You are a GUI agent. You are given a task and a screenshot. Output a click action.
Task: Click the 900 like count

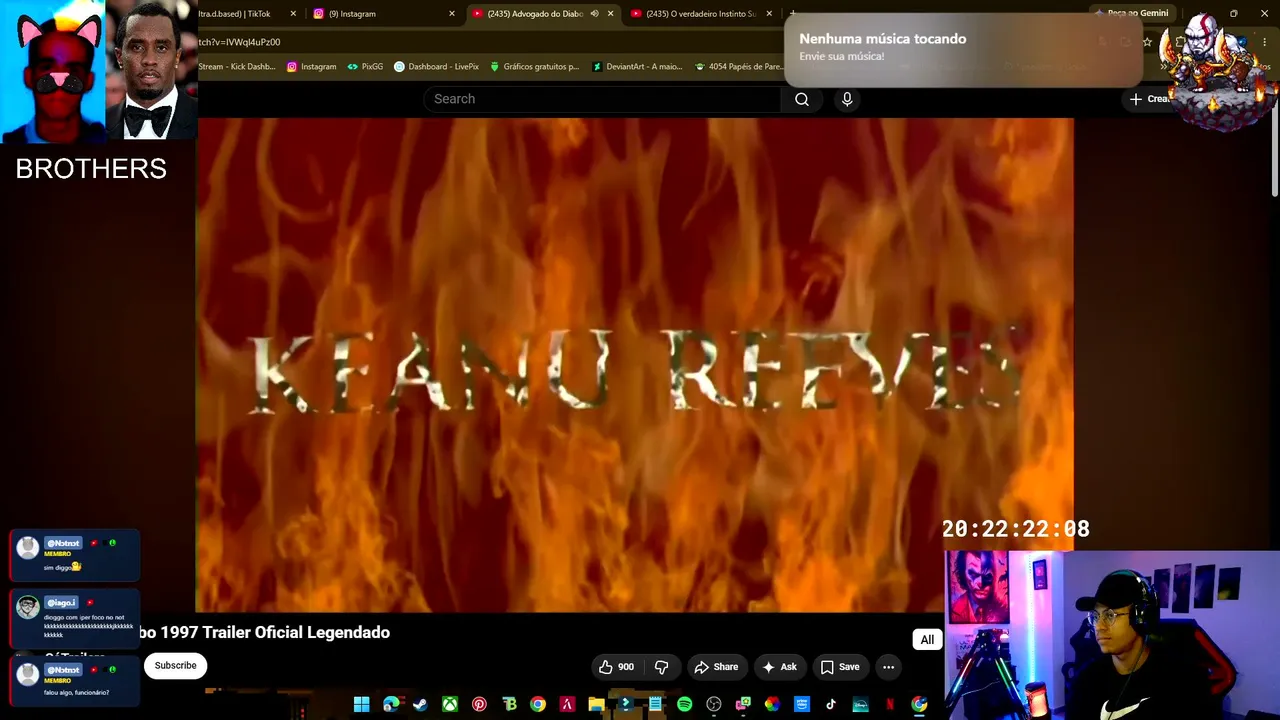pos(626,667)
